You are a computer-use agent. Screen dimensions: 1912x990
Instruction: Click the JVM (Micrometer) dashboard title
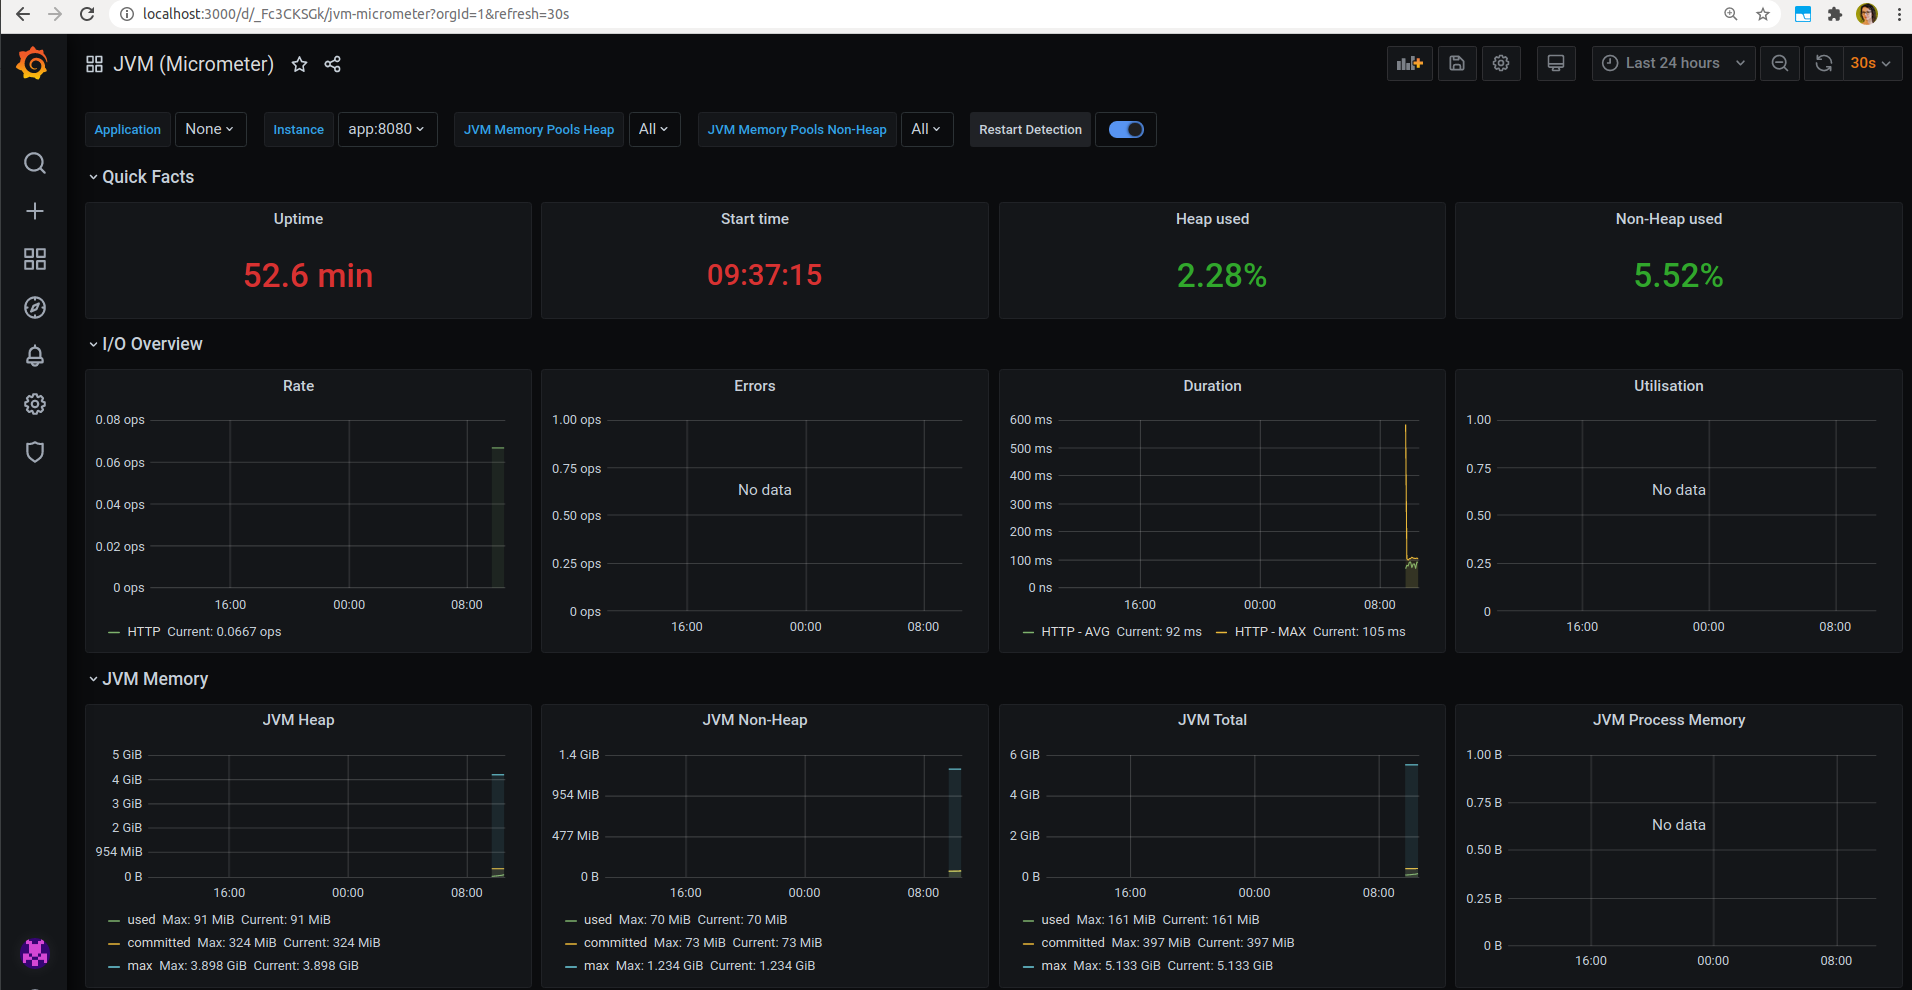click(193, 64)
